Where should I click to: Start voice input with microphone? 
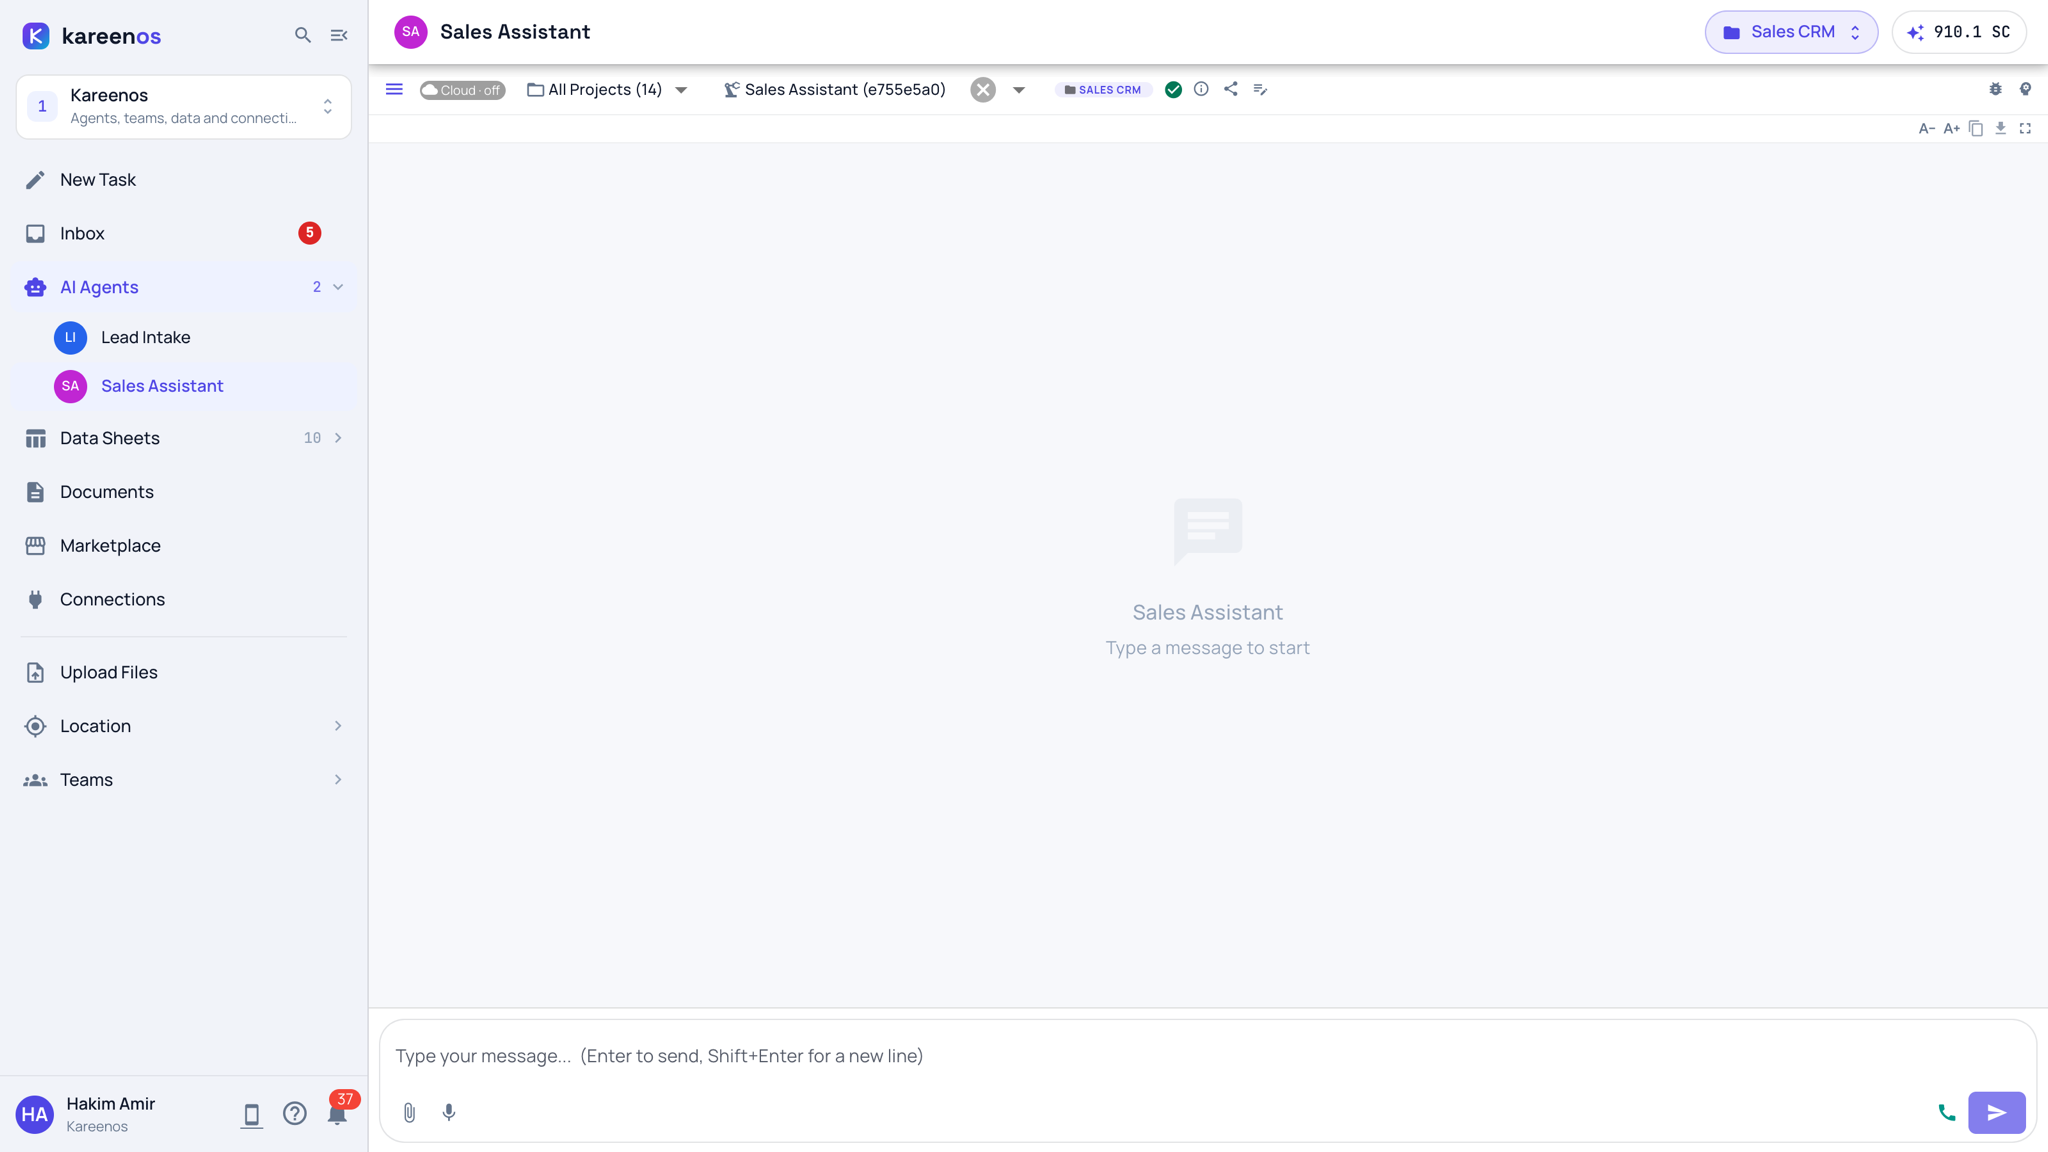click(449, 1112)
